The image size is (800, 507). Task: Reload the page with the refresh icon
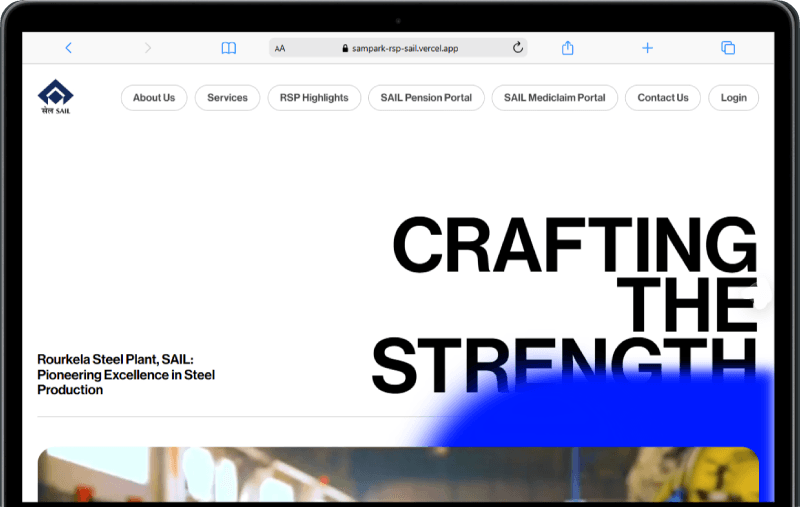tap(517, 48)
